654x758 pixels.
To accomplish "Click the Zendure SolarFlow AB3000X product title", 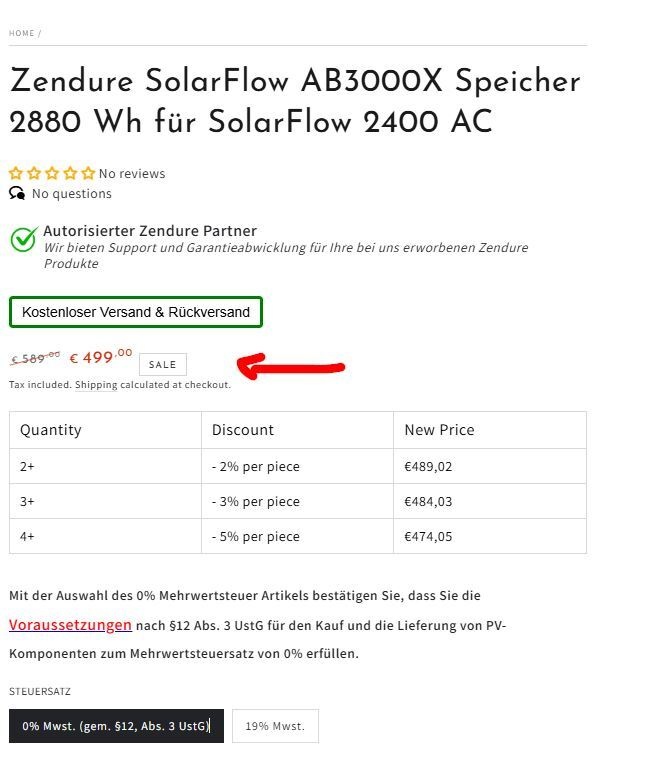I will click(x=295, y=101).
